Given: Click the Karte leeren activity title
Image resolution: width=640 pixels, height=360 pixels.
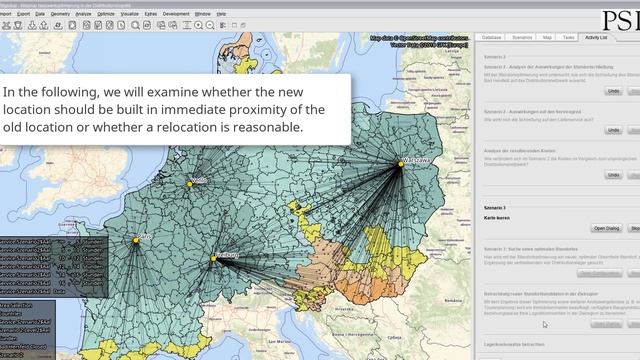Looking at the screenshot, I should [497, 218].
